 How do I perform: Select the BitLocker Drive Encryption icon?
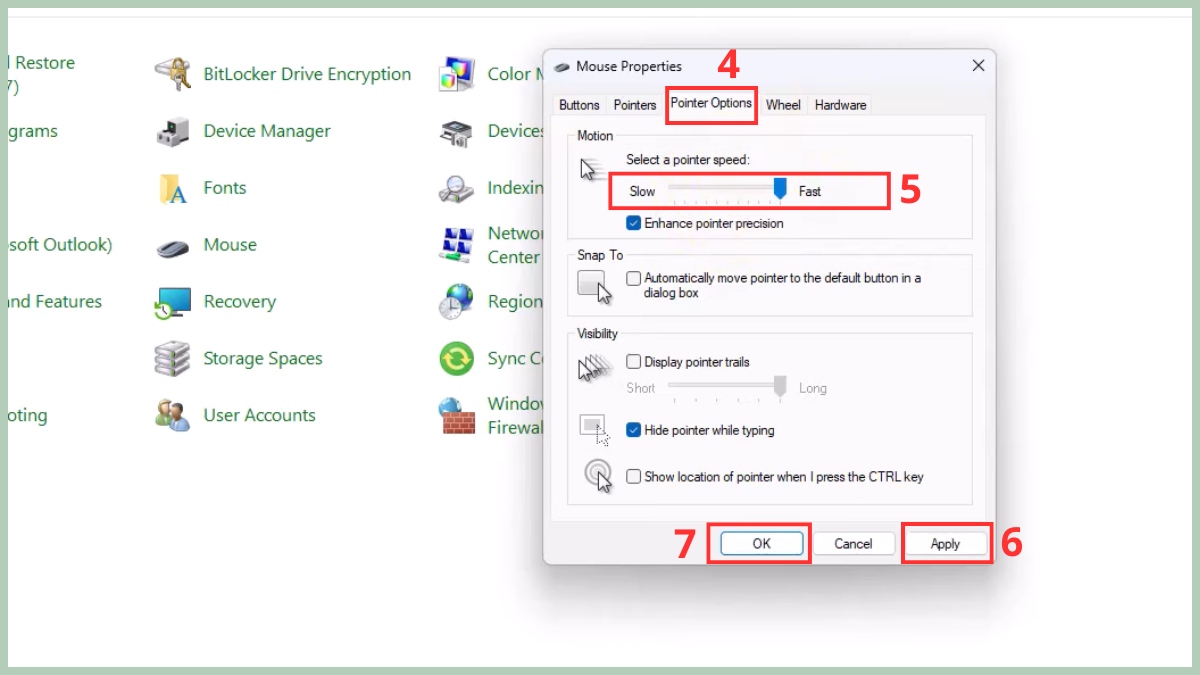click(306, 74)
